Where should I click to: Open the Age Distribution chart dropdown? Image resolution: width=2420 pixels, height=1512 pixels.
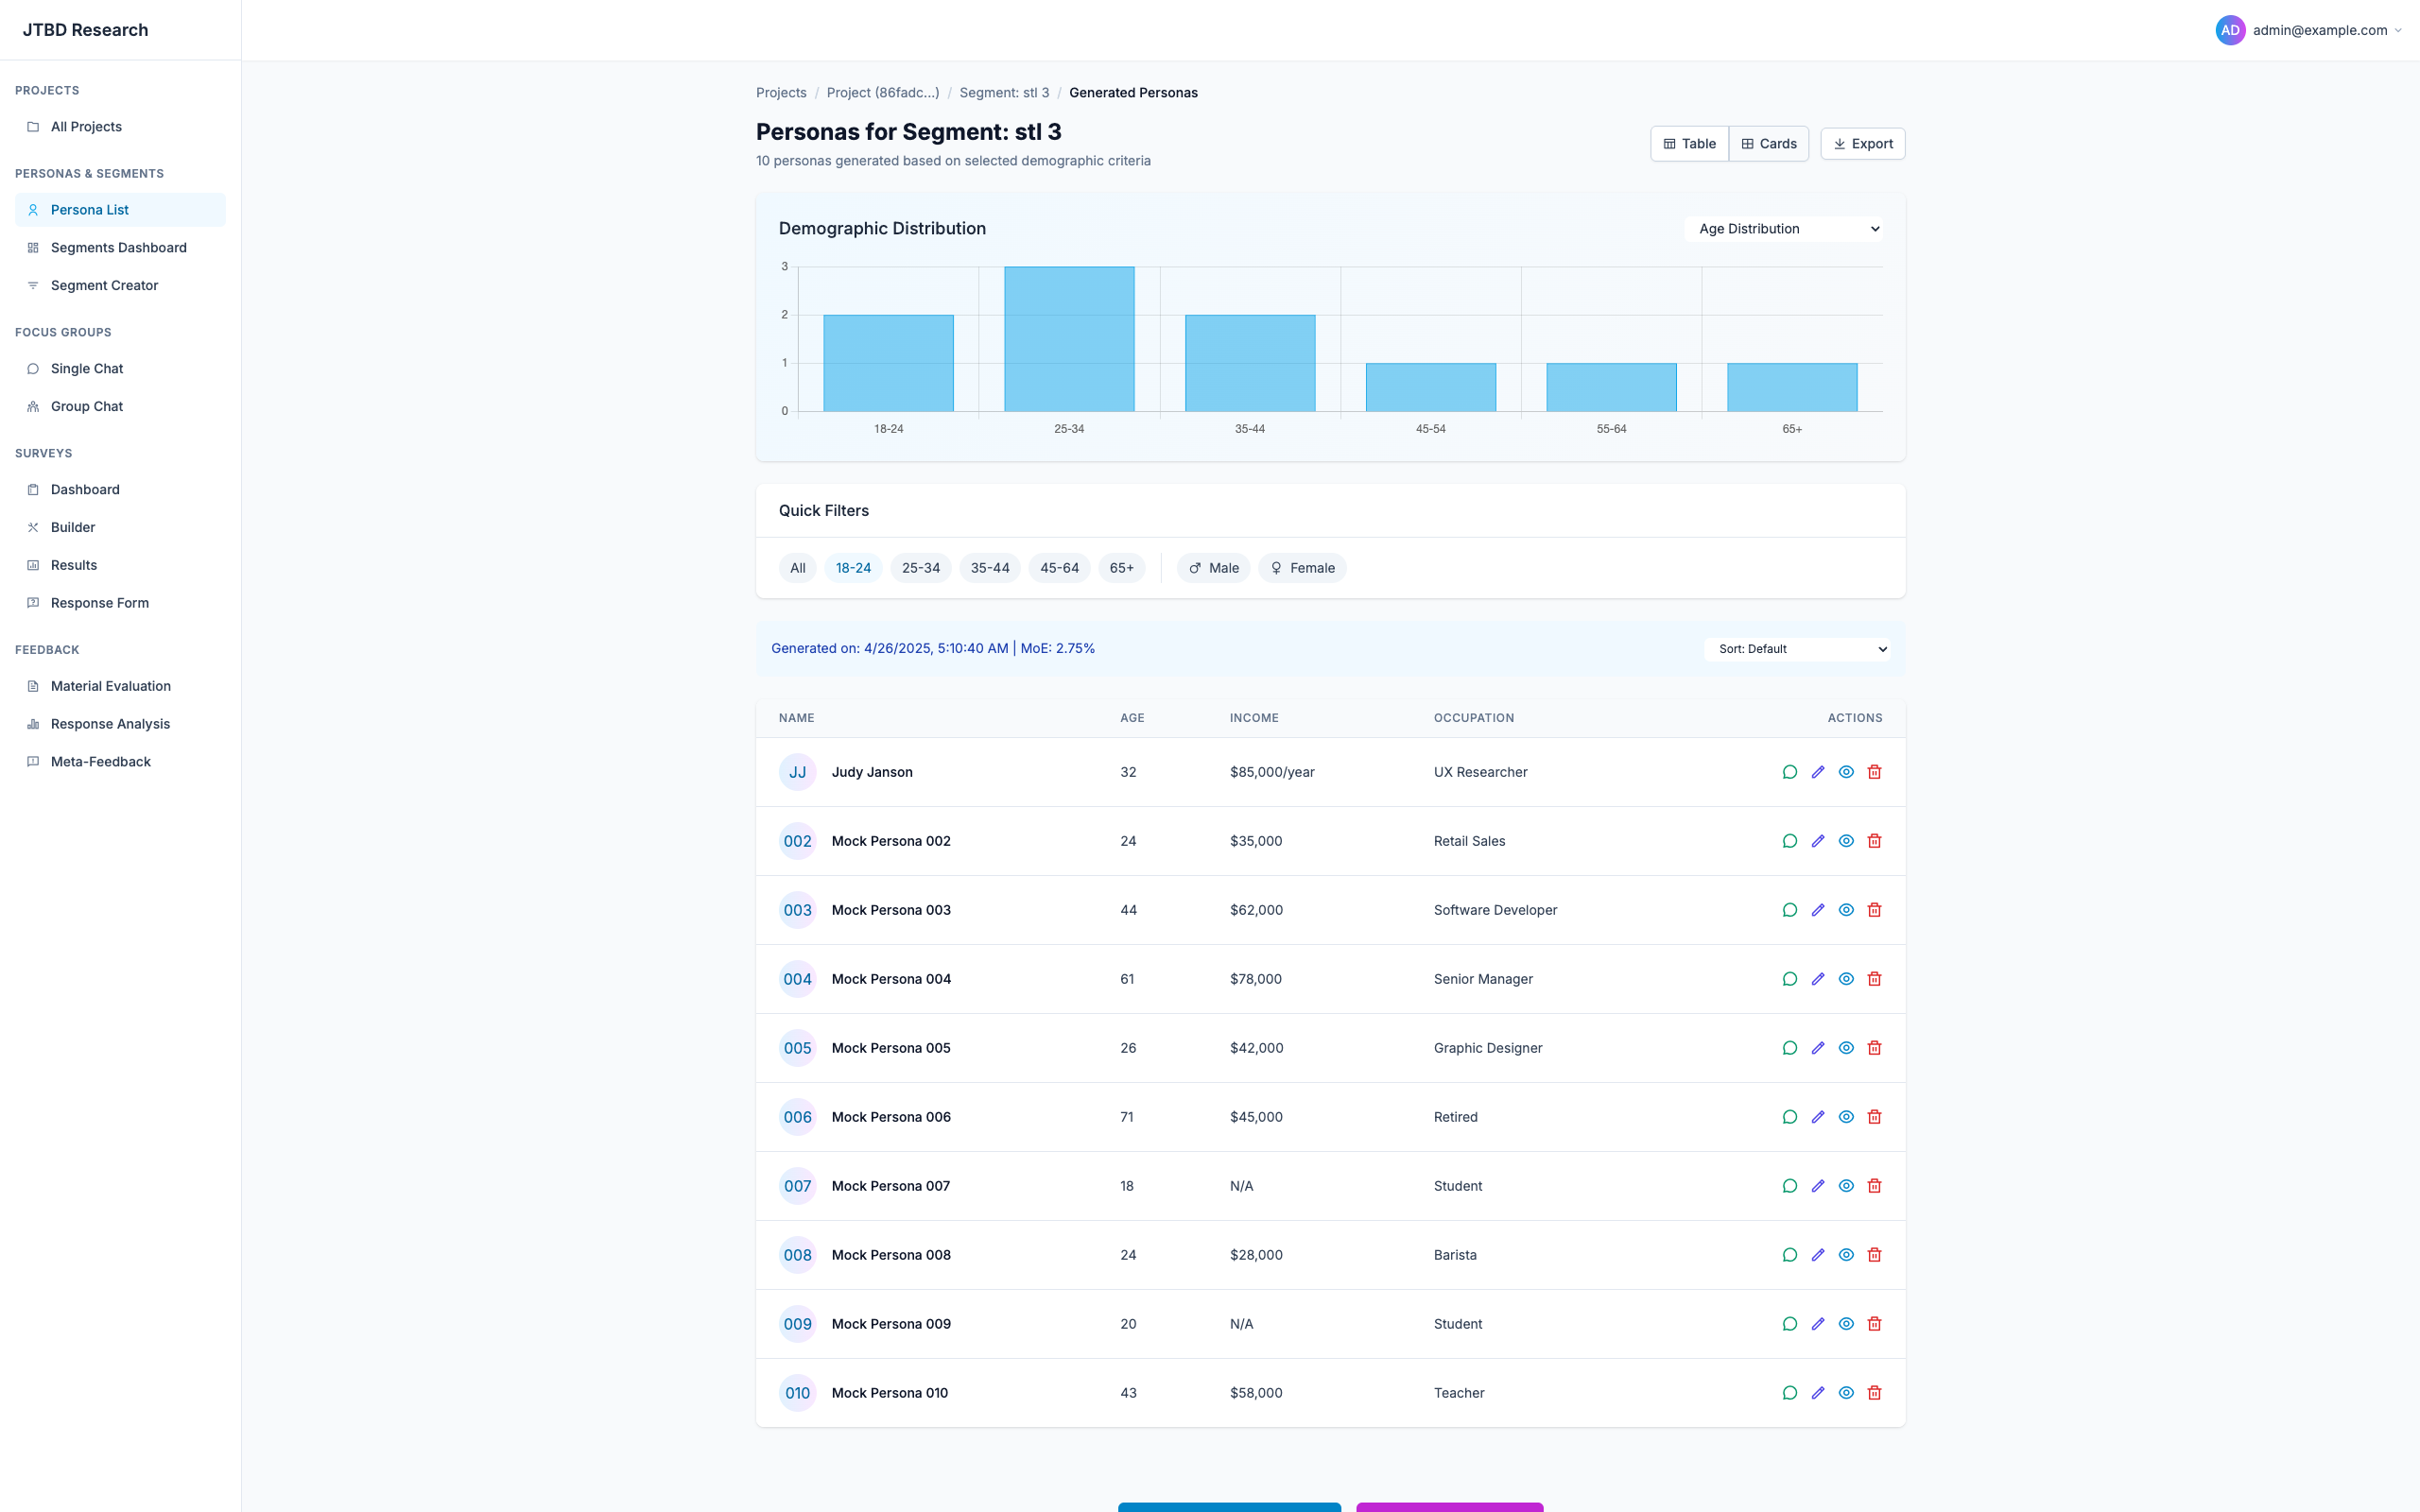point(1783,228)
